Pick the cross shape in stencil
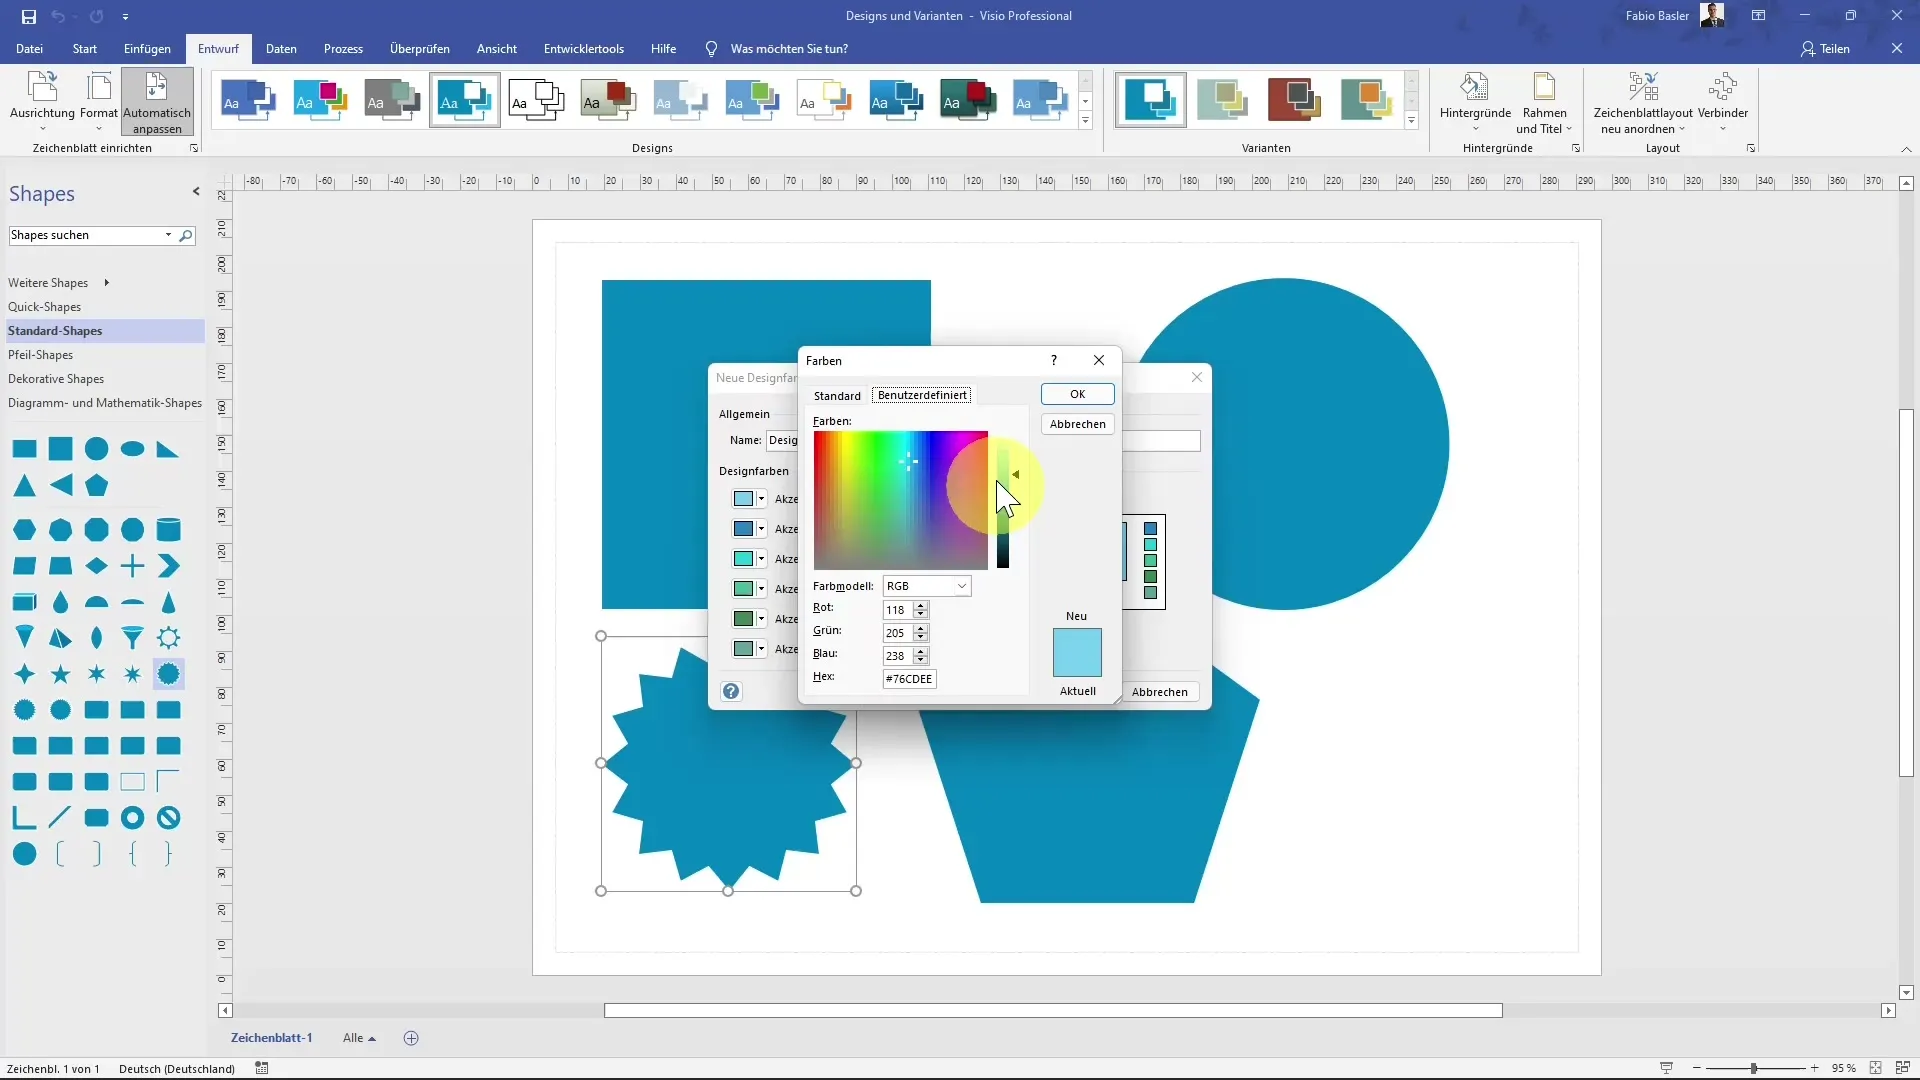The height and width of the screenshot is (1080, 1920). 133,566
